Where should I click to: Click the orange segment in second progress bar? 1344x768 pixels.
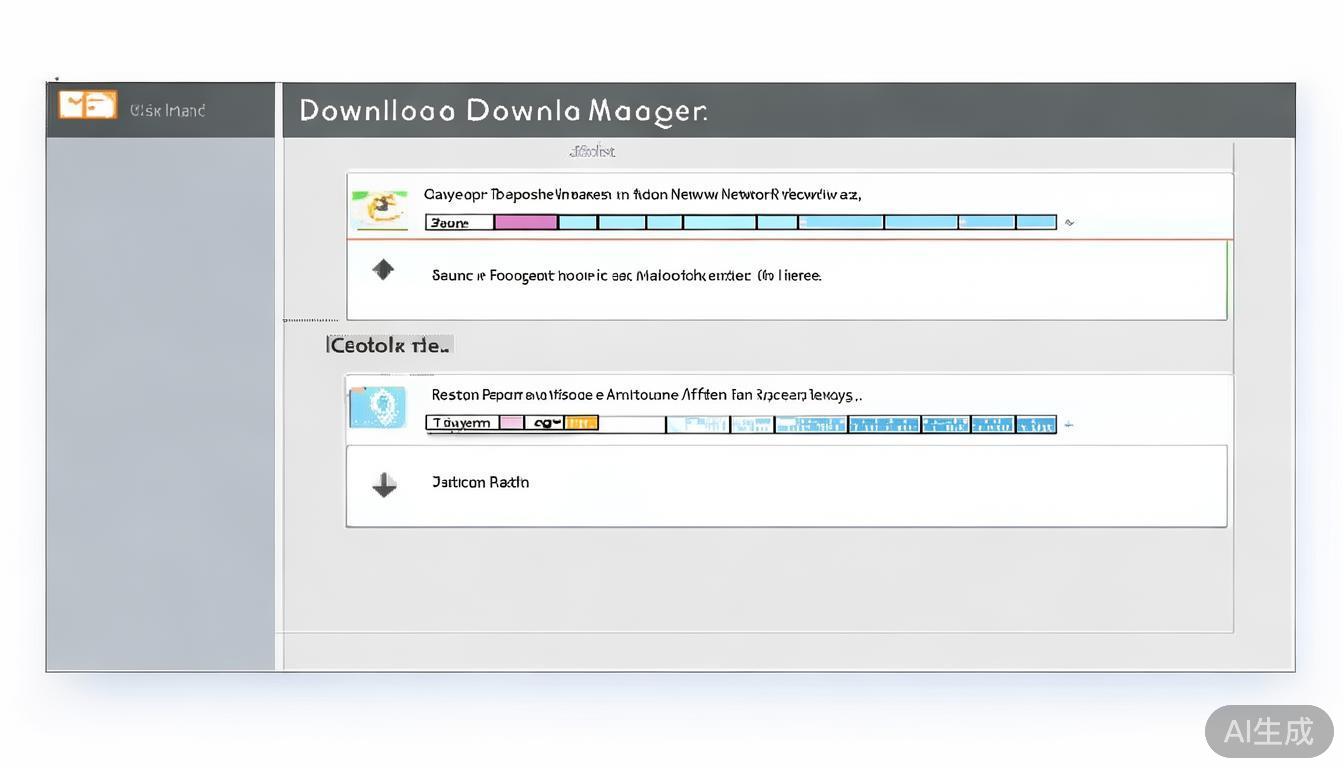click(x=582, y=423)
